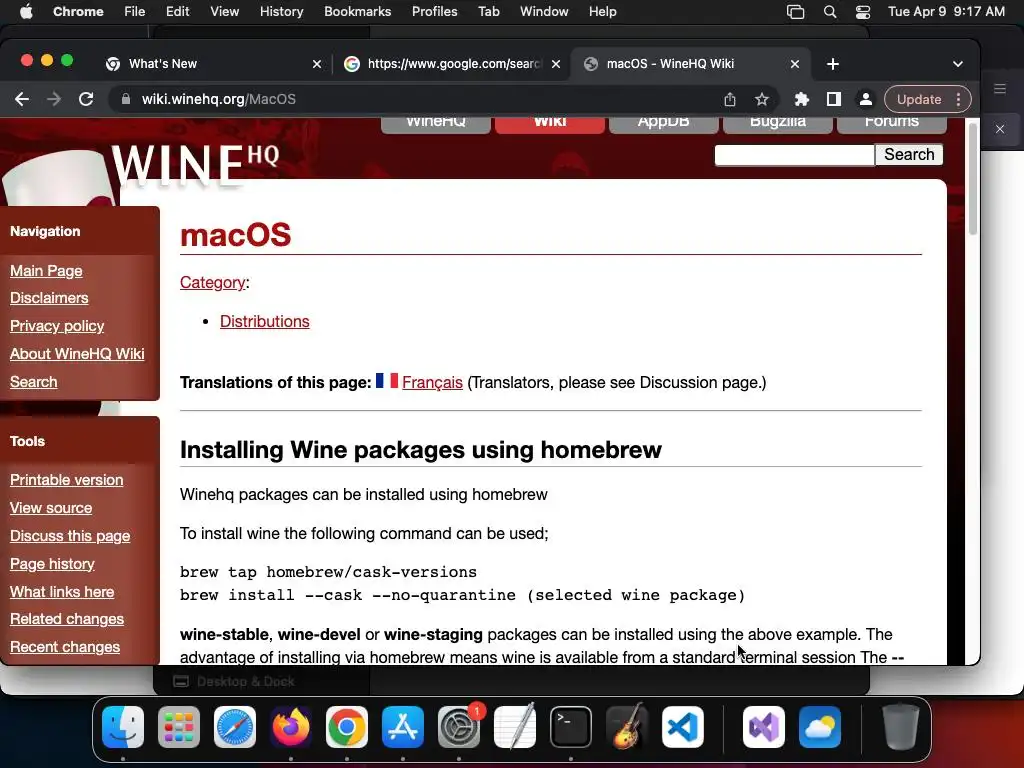Viewport: 1024px width, 768px height.
Task: Click the wiki Search button
Action: (909, 155)
